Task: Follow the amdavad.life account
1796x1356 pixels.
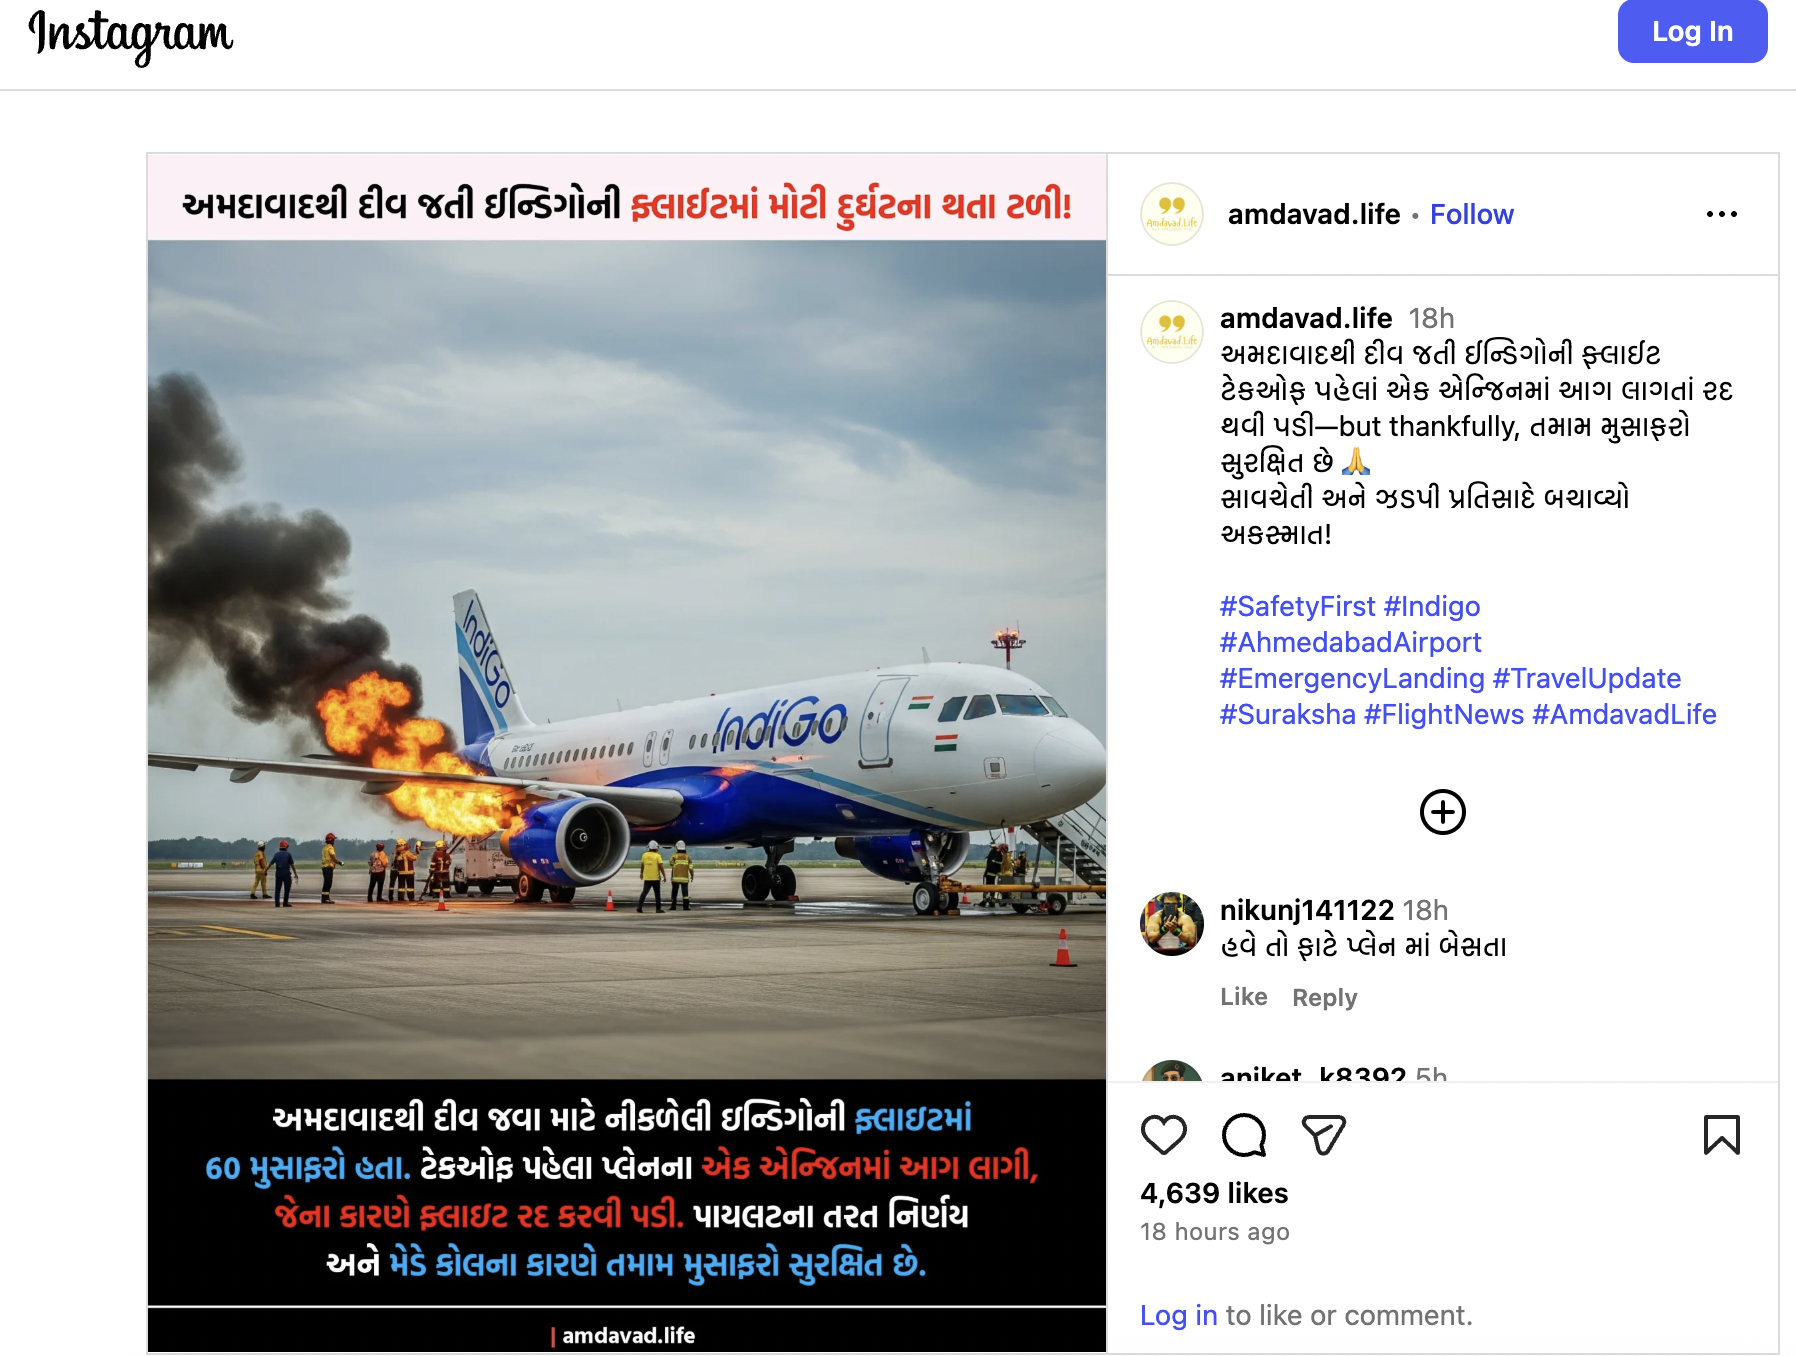Action: [1471, 214]
